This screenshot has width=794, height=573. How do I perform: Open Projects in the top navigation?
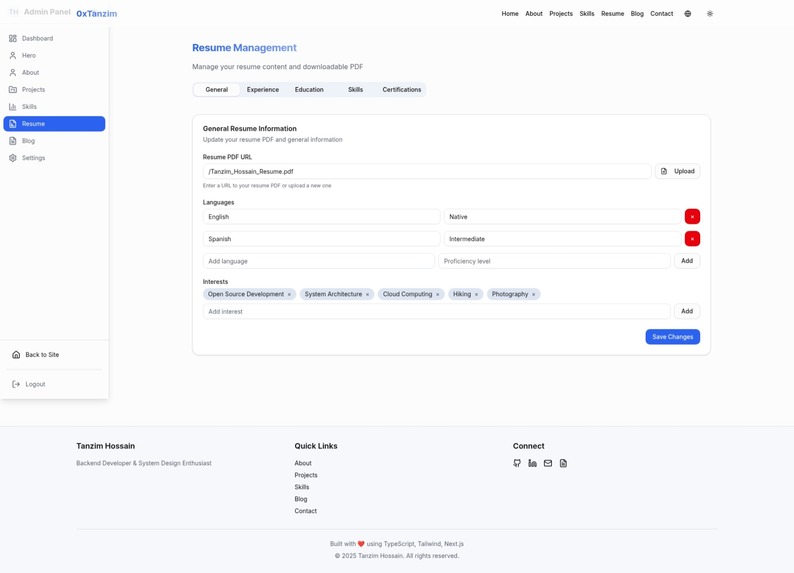pyautogui.click(x=561, y=14)
